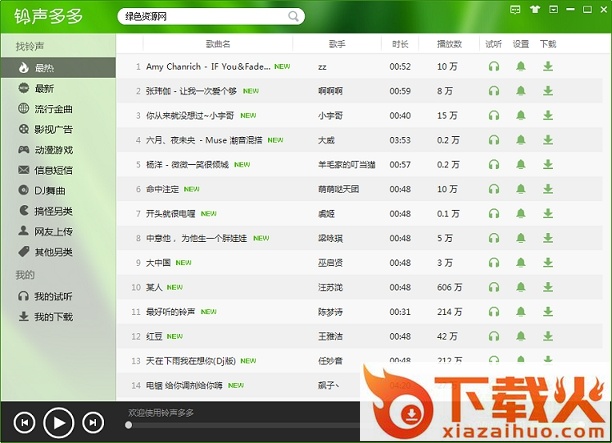Open the feedback message icon
This screenshot has height=443, width=612.
coord(515,8)
